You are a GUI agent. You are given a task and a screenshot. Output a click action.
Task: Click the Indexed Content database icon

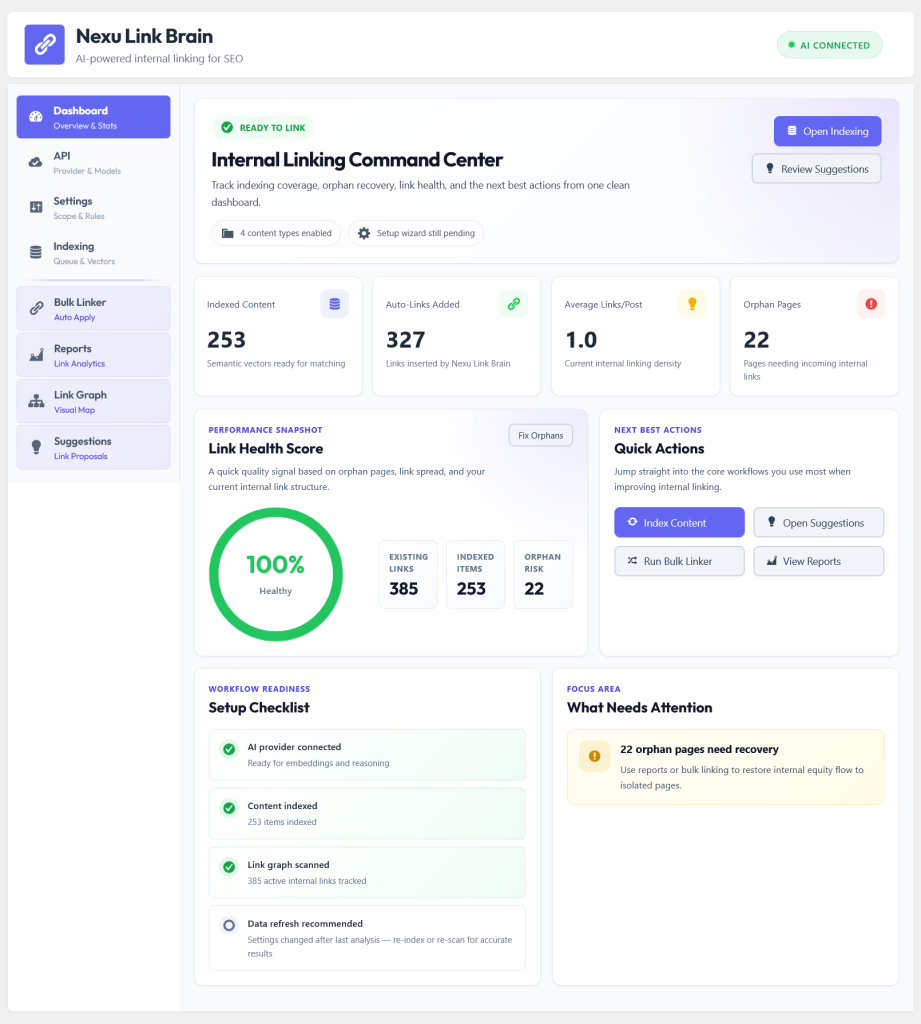pos(334,304)
